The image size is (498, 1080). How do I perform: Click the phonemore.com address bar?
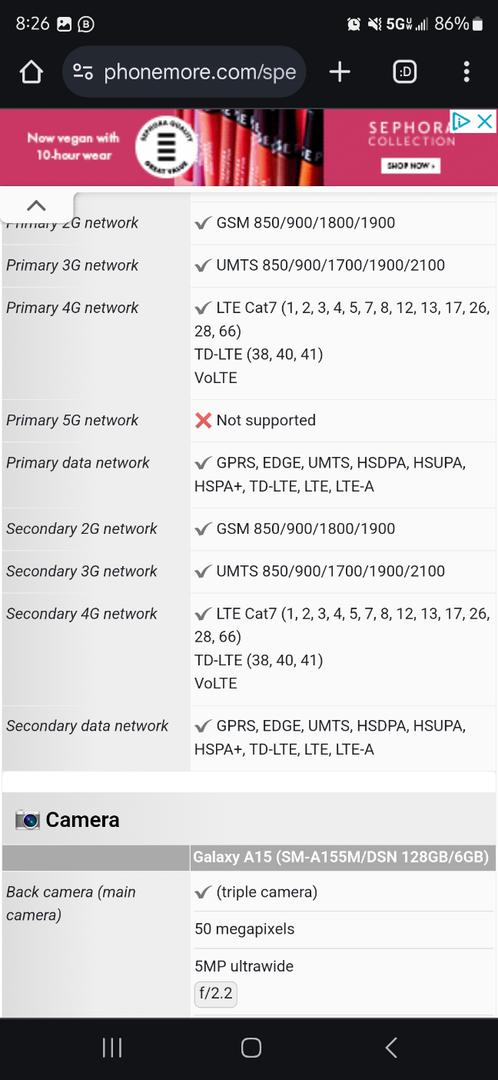(x=185, y=72)
